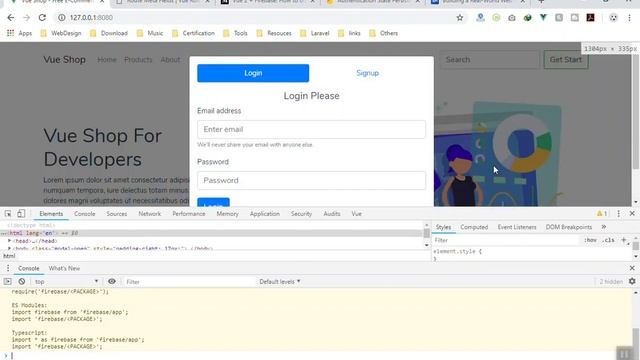Open the WebDesign bookmarks folder

(61, 33)
